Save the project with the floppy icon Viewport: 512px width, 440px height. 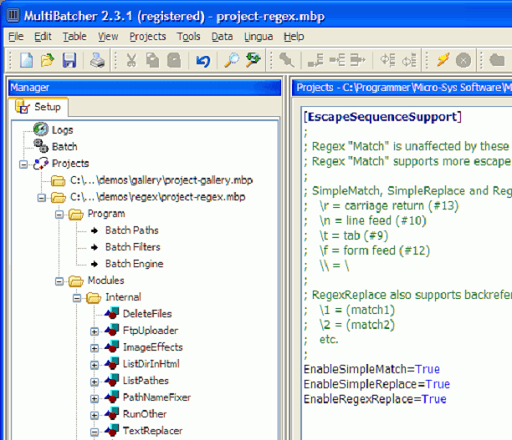click(69, 61)
